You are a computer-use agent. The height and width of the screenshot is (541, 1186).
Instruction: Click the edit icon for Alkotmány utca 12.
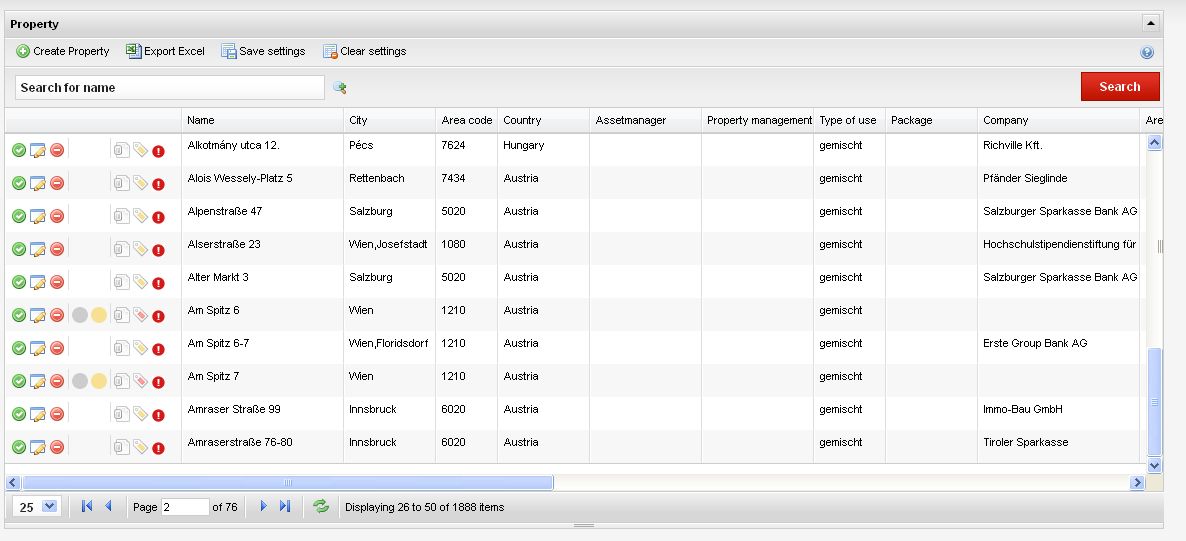[x=38, y=151]
